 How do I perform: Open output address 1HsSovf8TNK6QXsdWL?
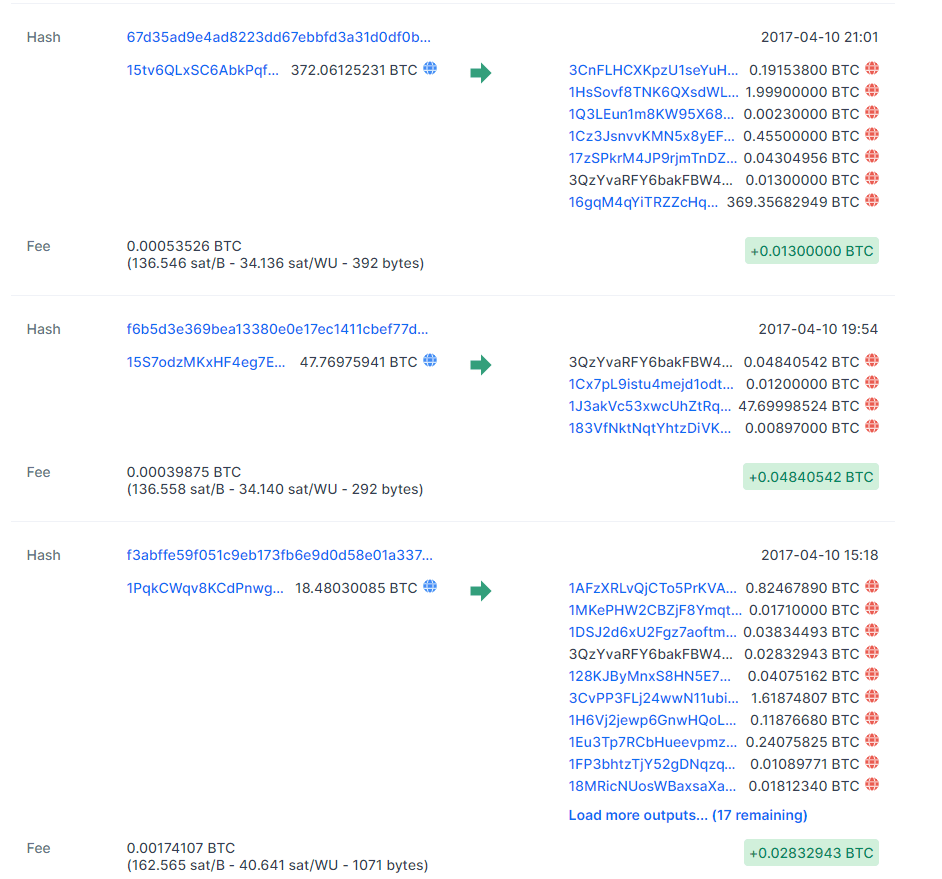pyautogui.click(x=653, y=92)
